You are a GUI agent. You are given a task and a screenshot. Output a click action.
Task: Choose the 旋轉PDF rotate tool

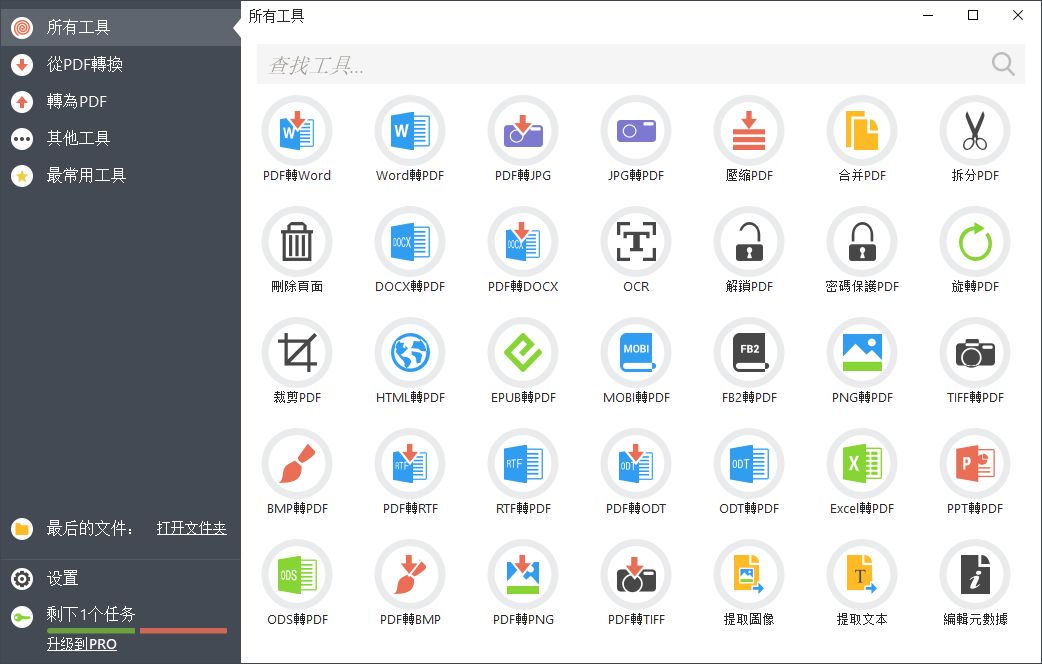click(974, 242)
